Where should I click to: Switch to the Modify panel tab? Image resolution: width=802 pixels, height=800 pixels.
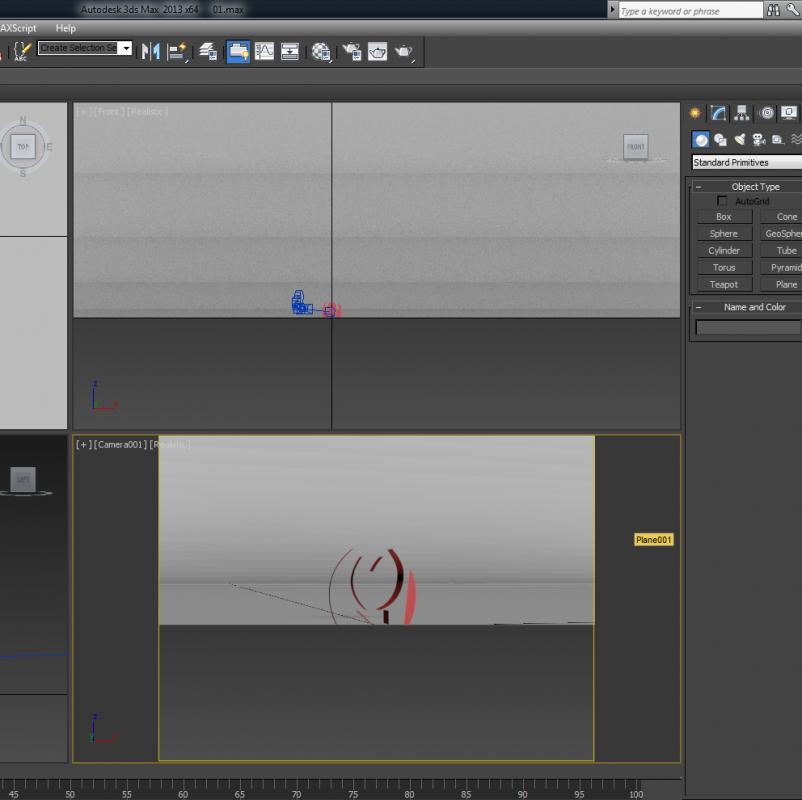click(718, 113)
